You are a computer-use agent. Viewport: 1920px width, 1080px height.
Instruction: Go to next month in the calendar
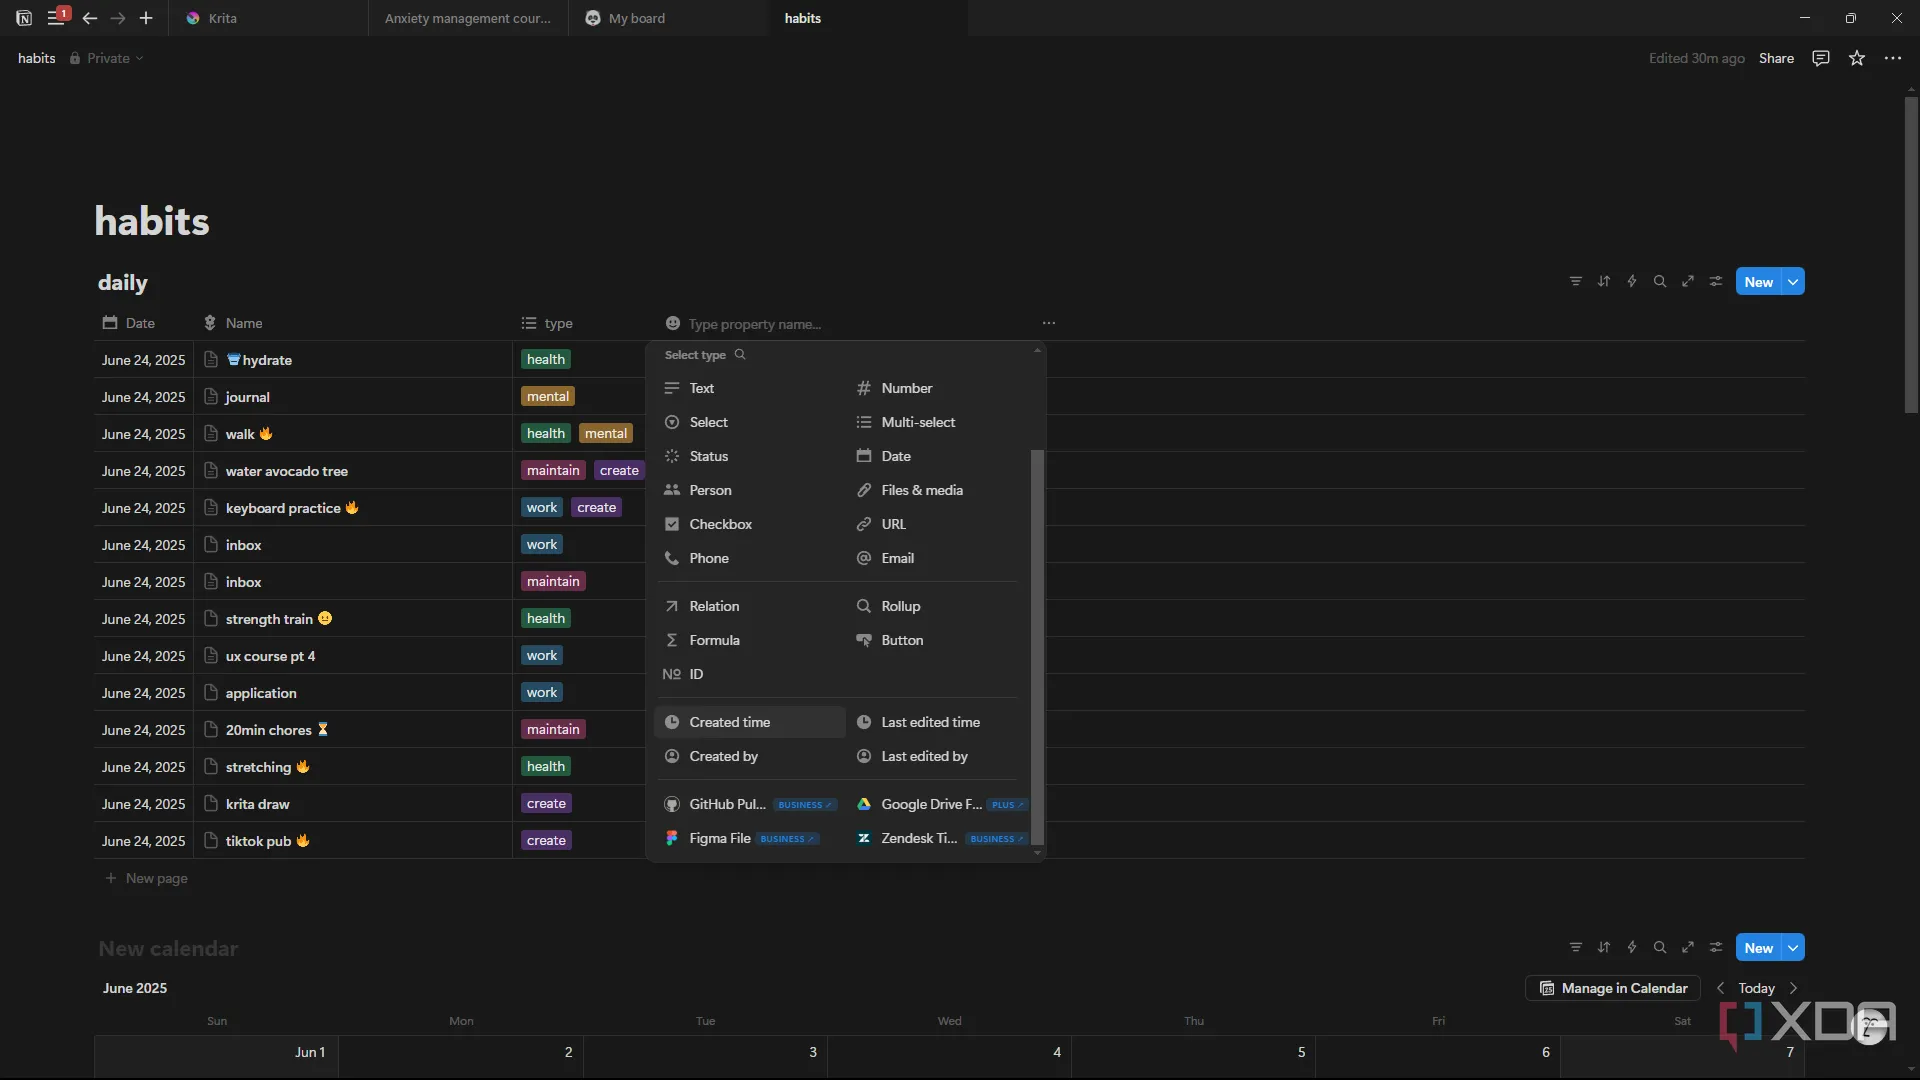(1793, 988)
